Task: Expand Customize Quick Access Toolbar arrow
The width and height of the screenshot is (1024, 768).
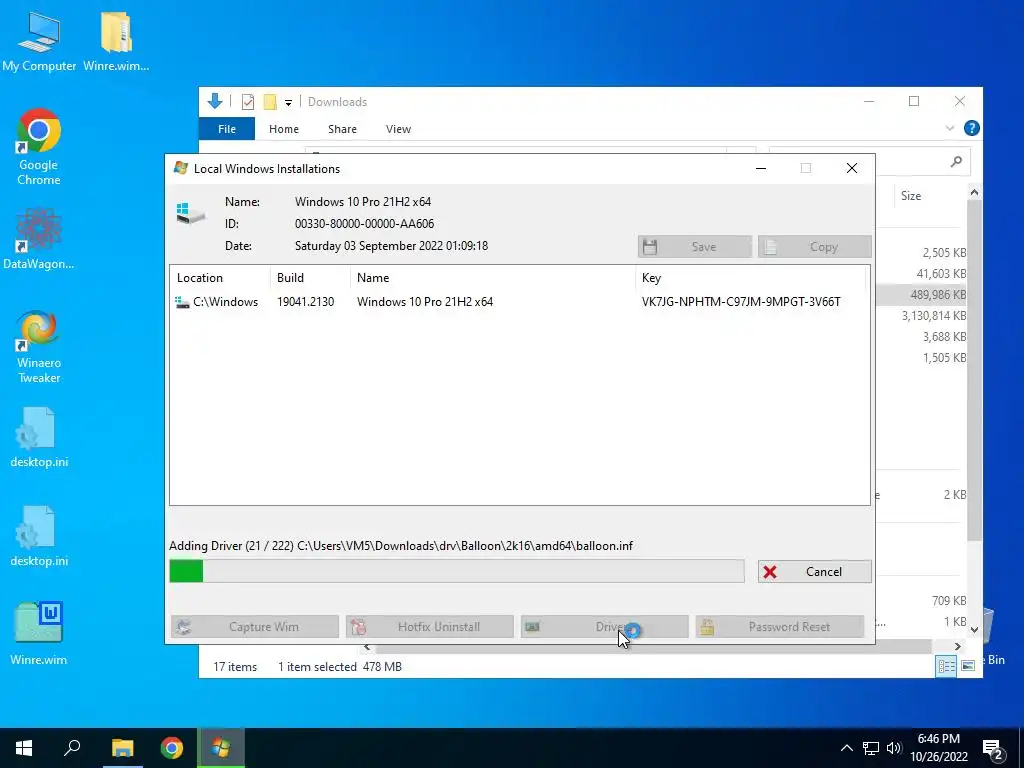Action: [288, 103]
